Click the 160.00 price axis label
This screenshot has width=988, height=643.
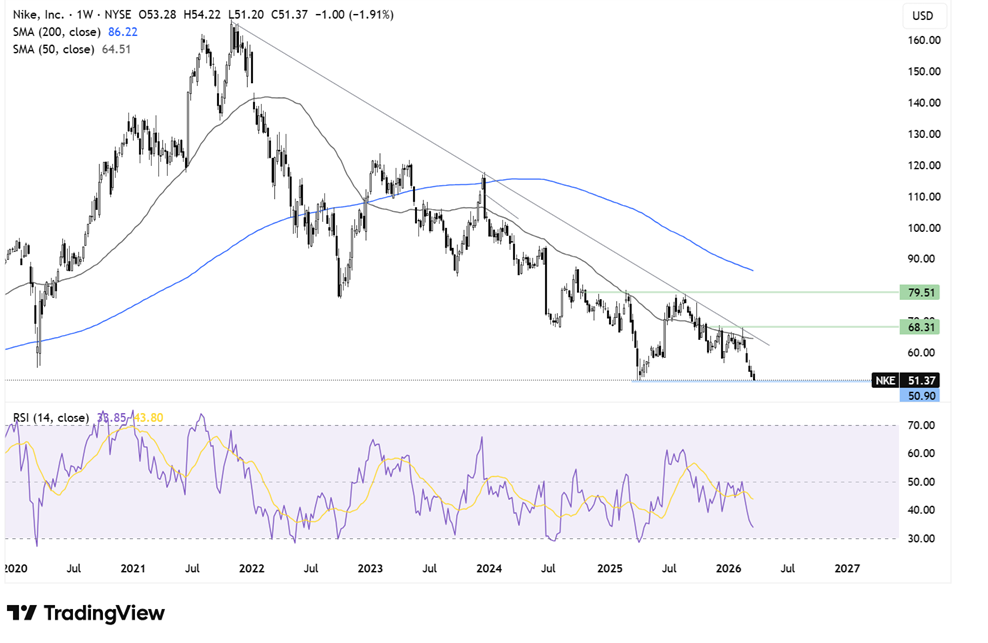tap(923, 40)
